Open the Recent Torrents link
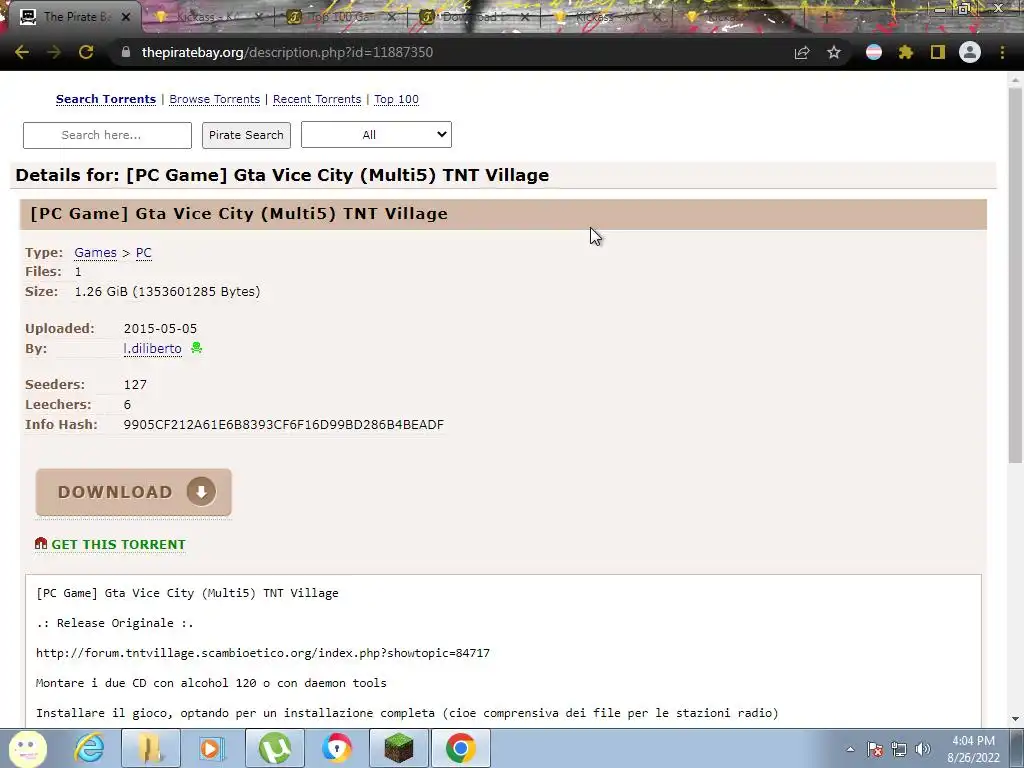The image size is (1024, 768). point(317,99)
